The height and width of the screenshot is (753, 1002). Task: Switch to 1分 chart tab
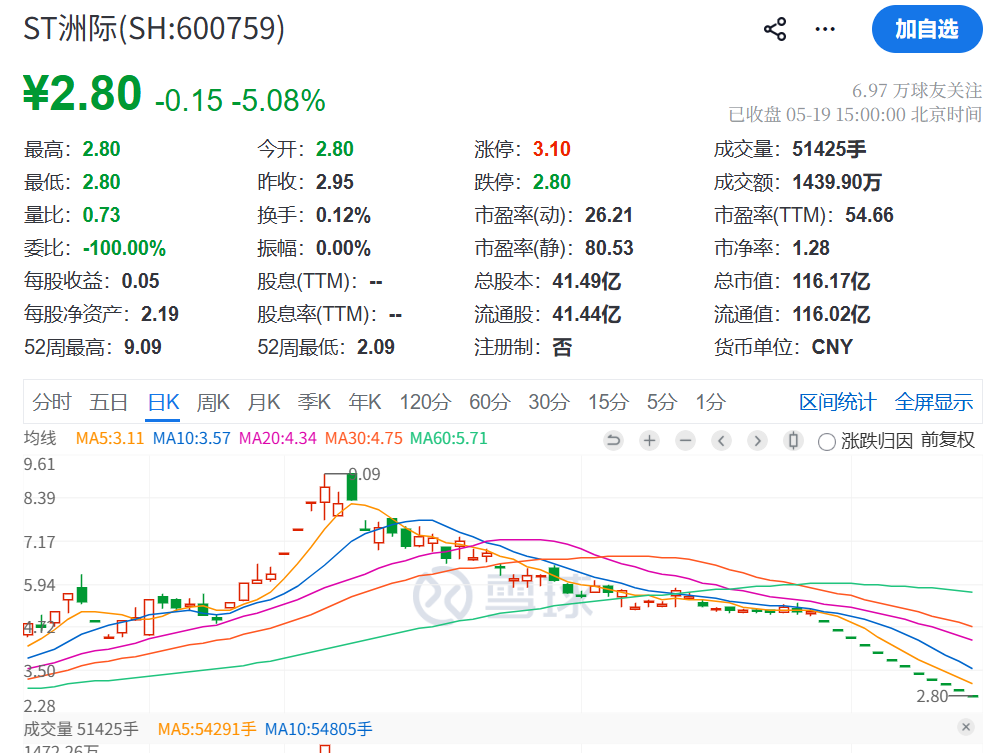(710, 402)
